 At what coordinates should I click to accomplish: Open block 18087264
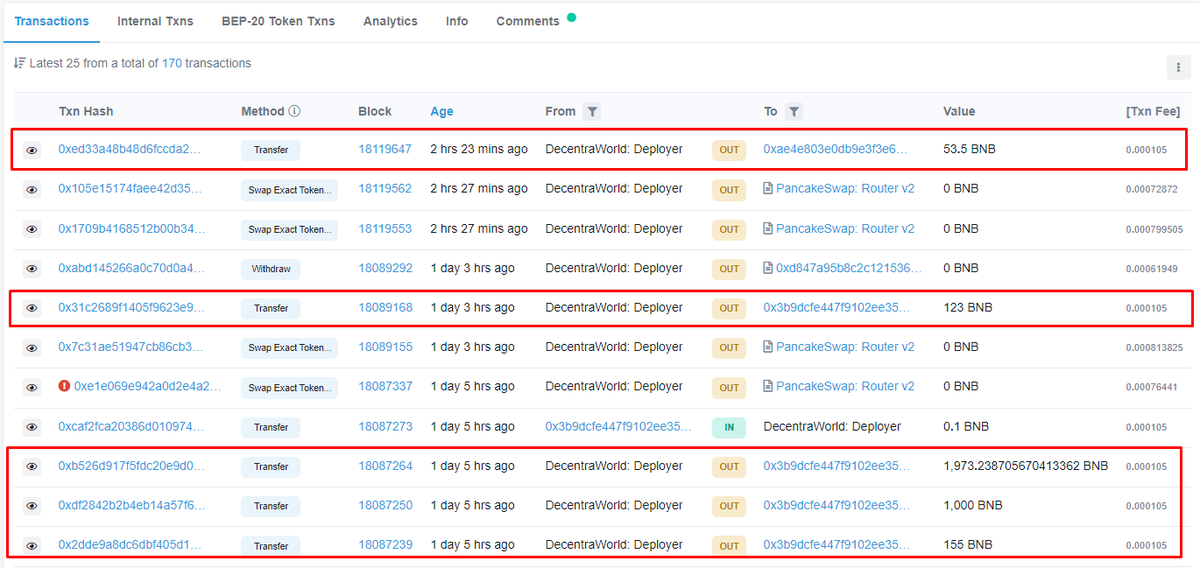[385, 466]
